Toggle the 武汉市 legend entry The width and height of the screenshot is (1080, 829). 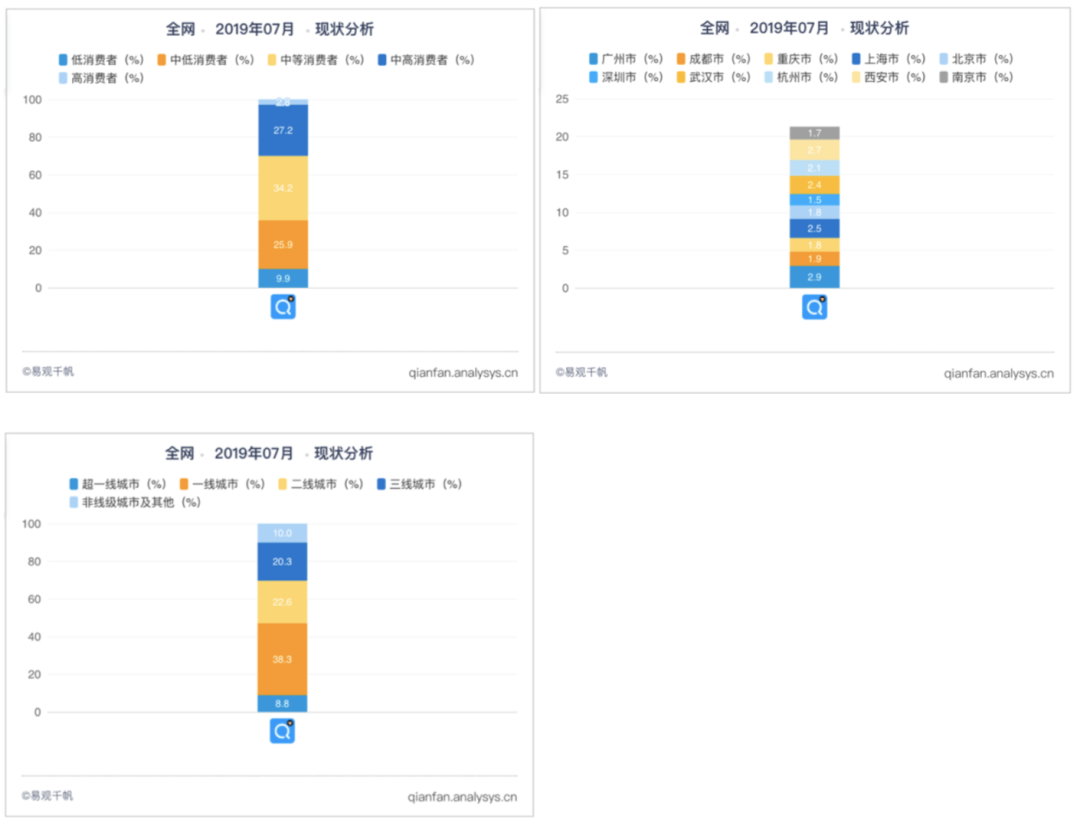click(714, 77)
